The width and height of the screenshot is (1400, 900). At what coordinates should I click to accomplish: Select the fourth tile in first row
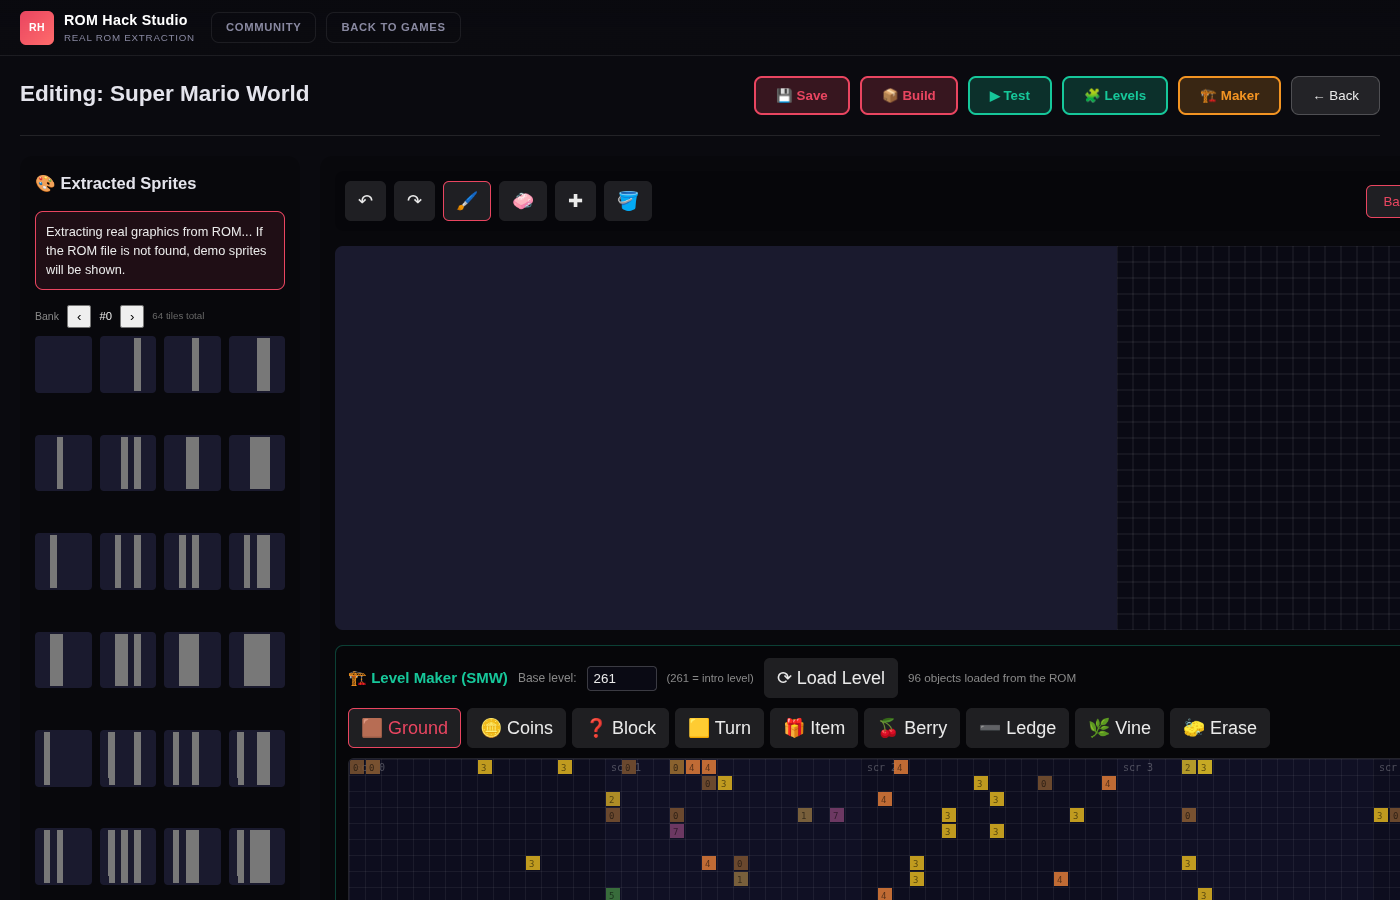257,364
